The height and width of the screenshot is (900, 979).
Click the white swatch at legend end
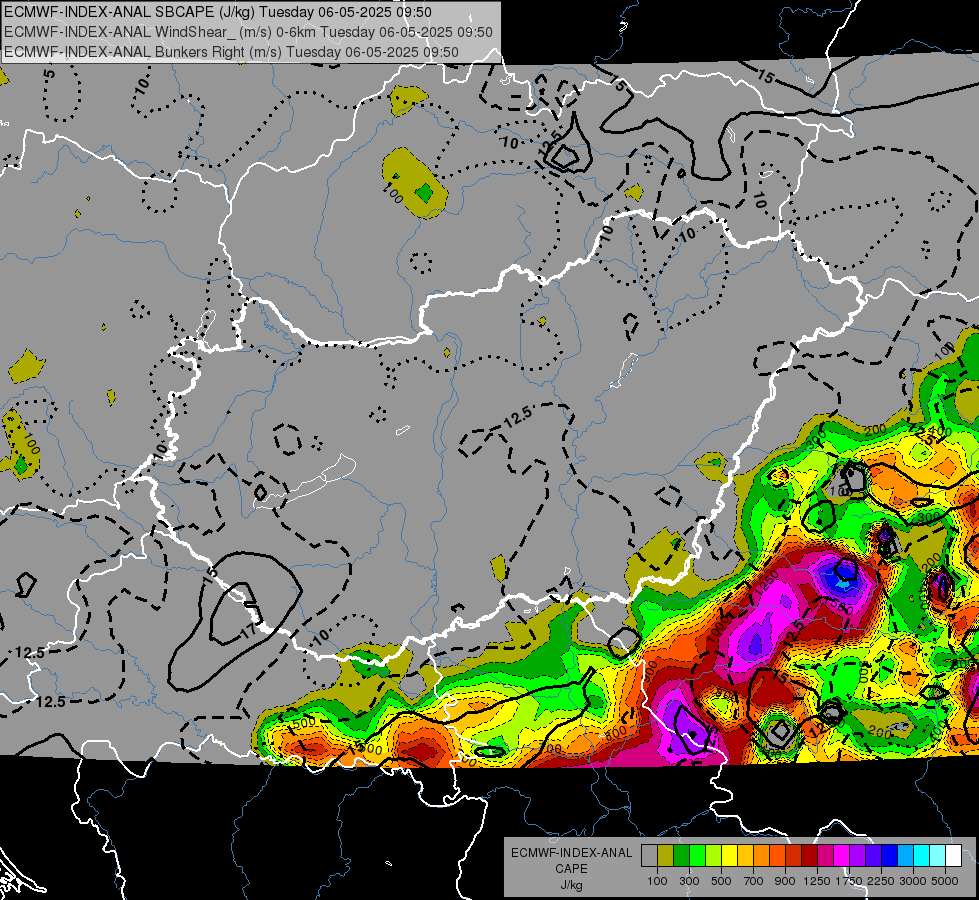954,856
